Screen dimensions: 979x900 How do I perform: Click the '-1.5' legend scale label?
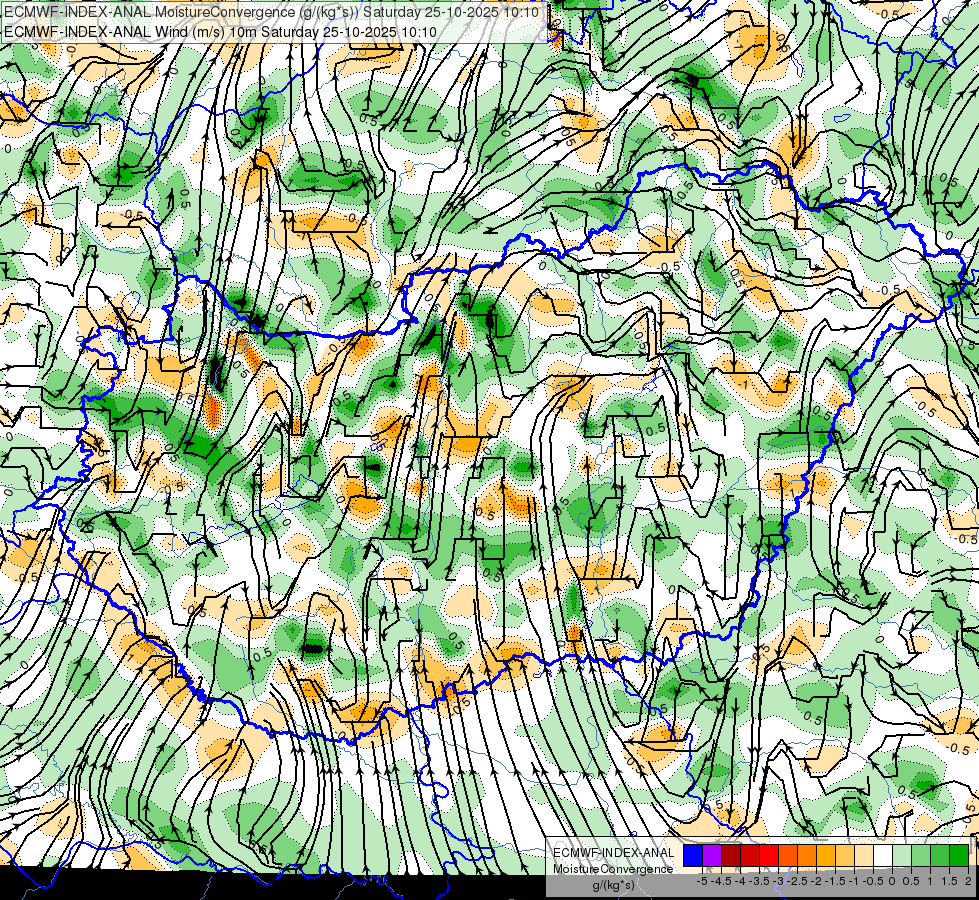pyautogui.click(x=835, y=881)
